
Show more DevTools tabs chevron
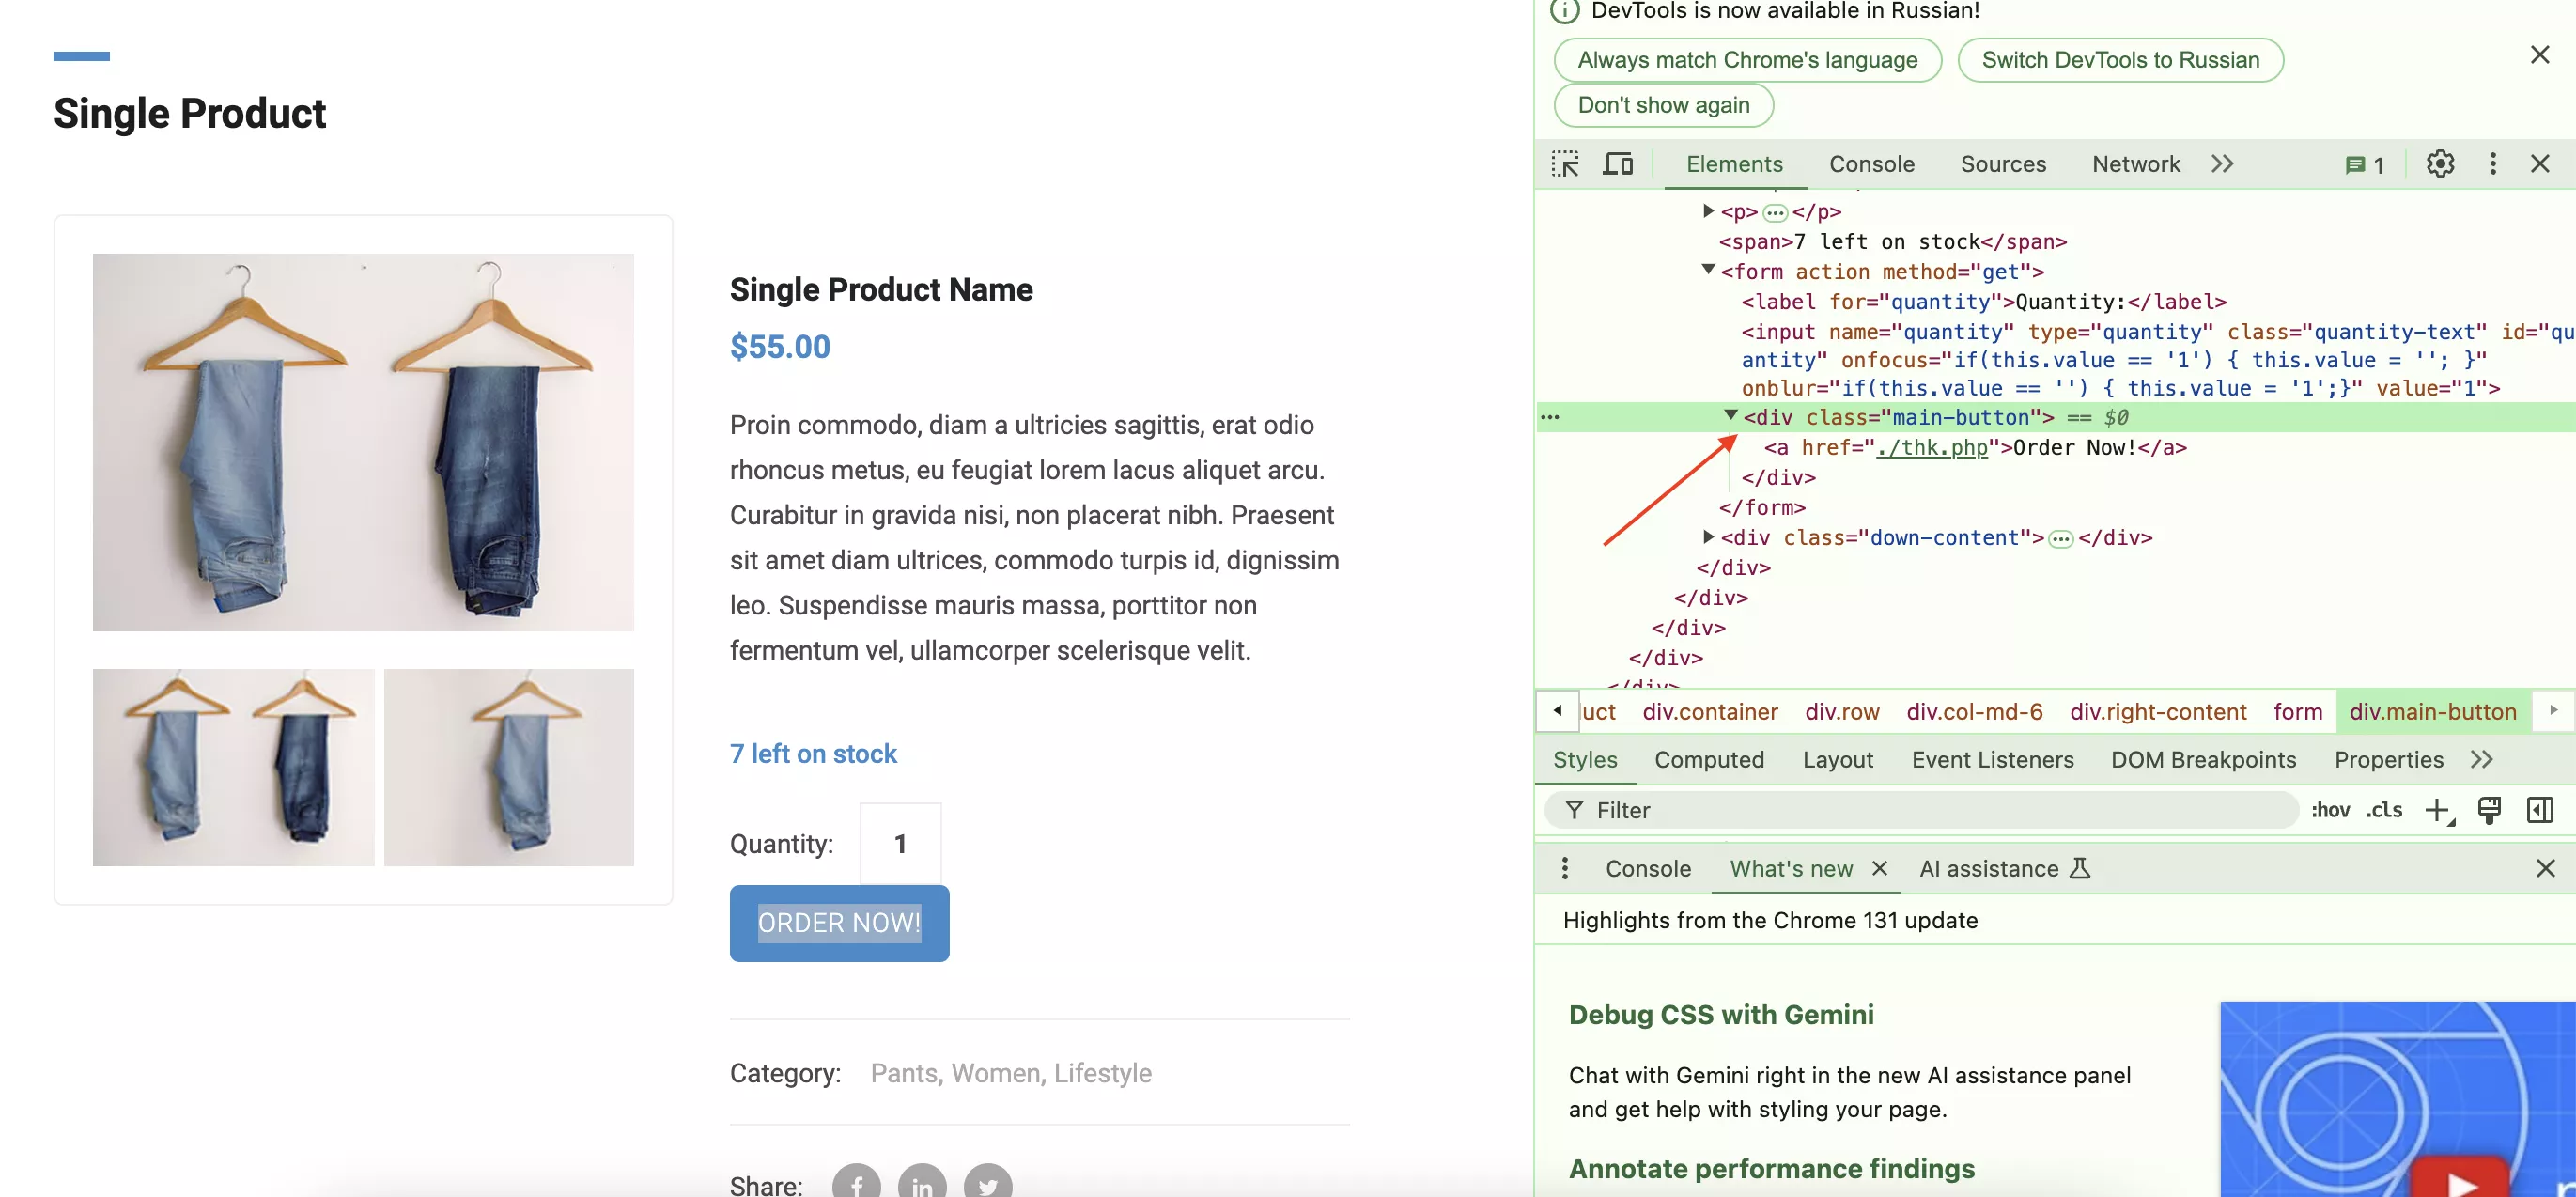pyautogui.click(x=2222, y=164)
